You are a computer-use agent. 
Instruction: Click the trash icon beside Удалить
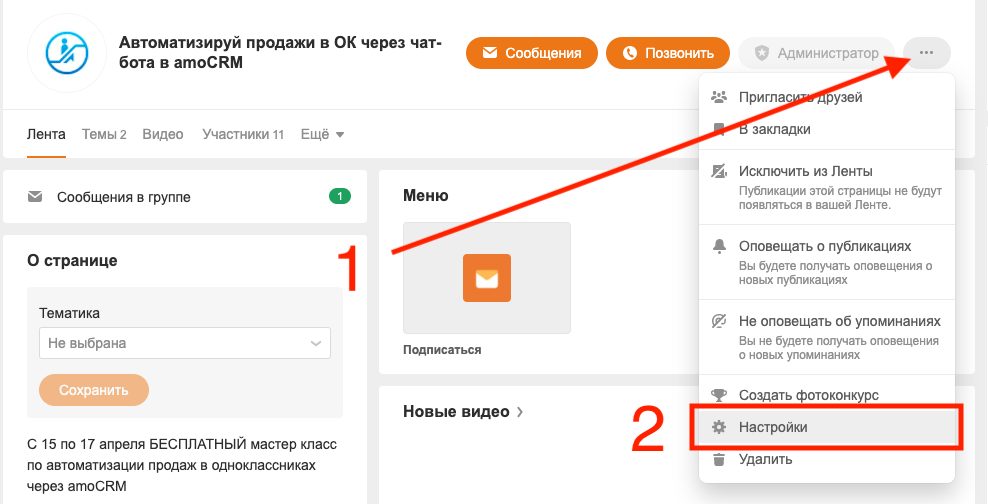[718, 459]
